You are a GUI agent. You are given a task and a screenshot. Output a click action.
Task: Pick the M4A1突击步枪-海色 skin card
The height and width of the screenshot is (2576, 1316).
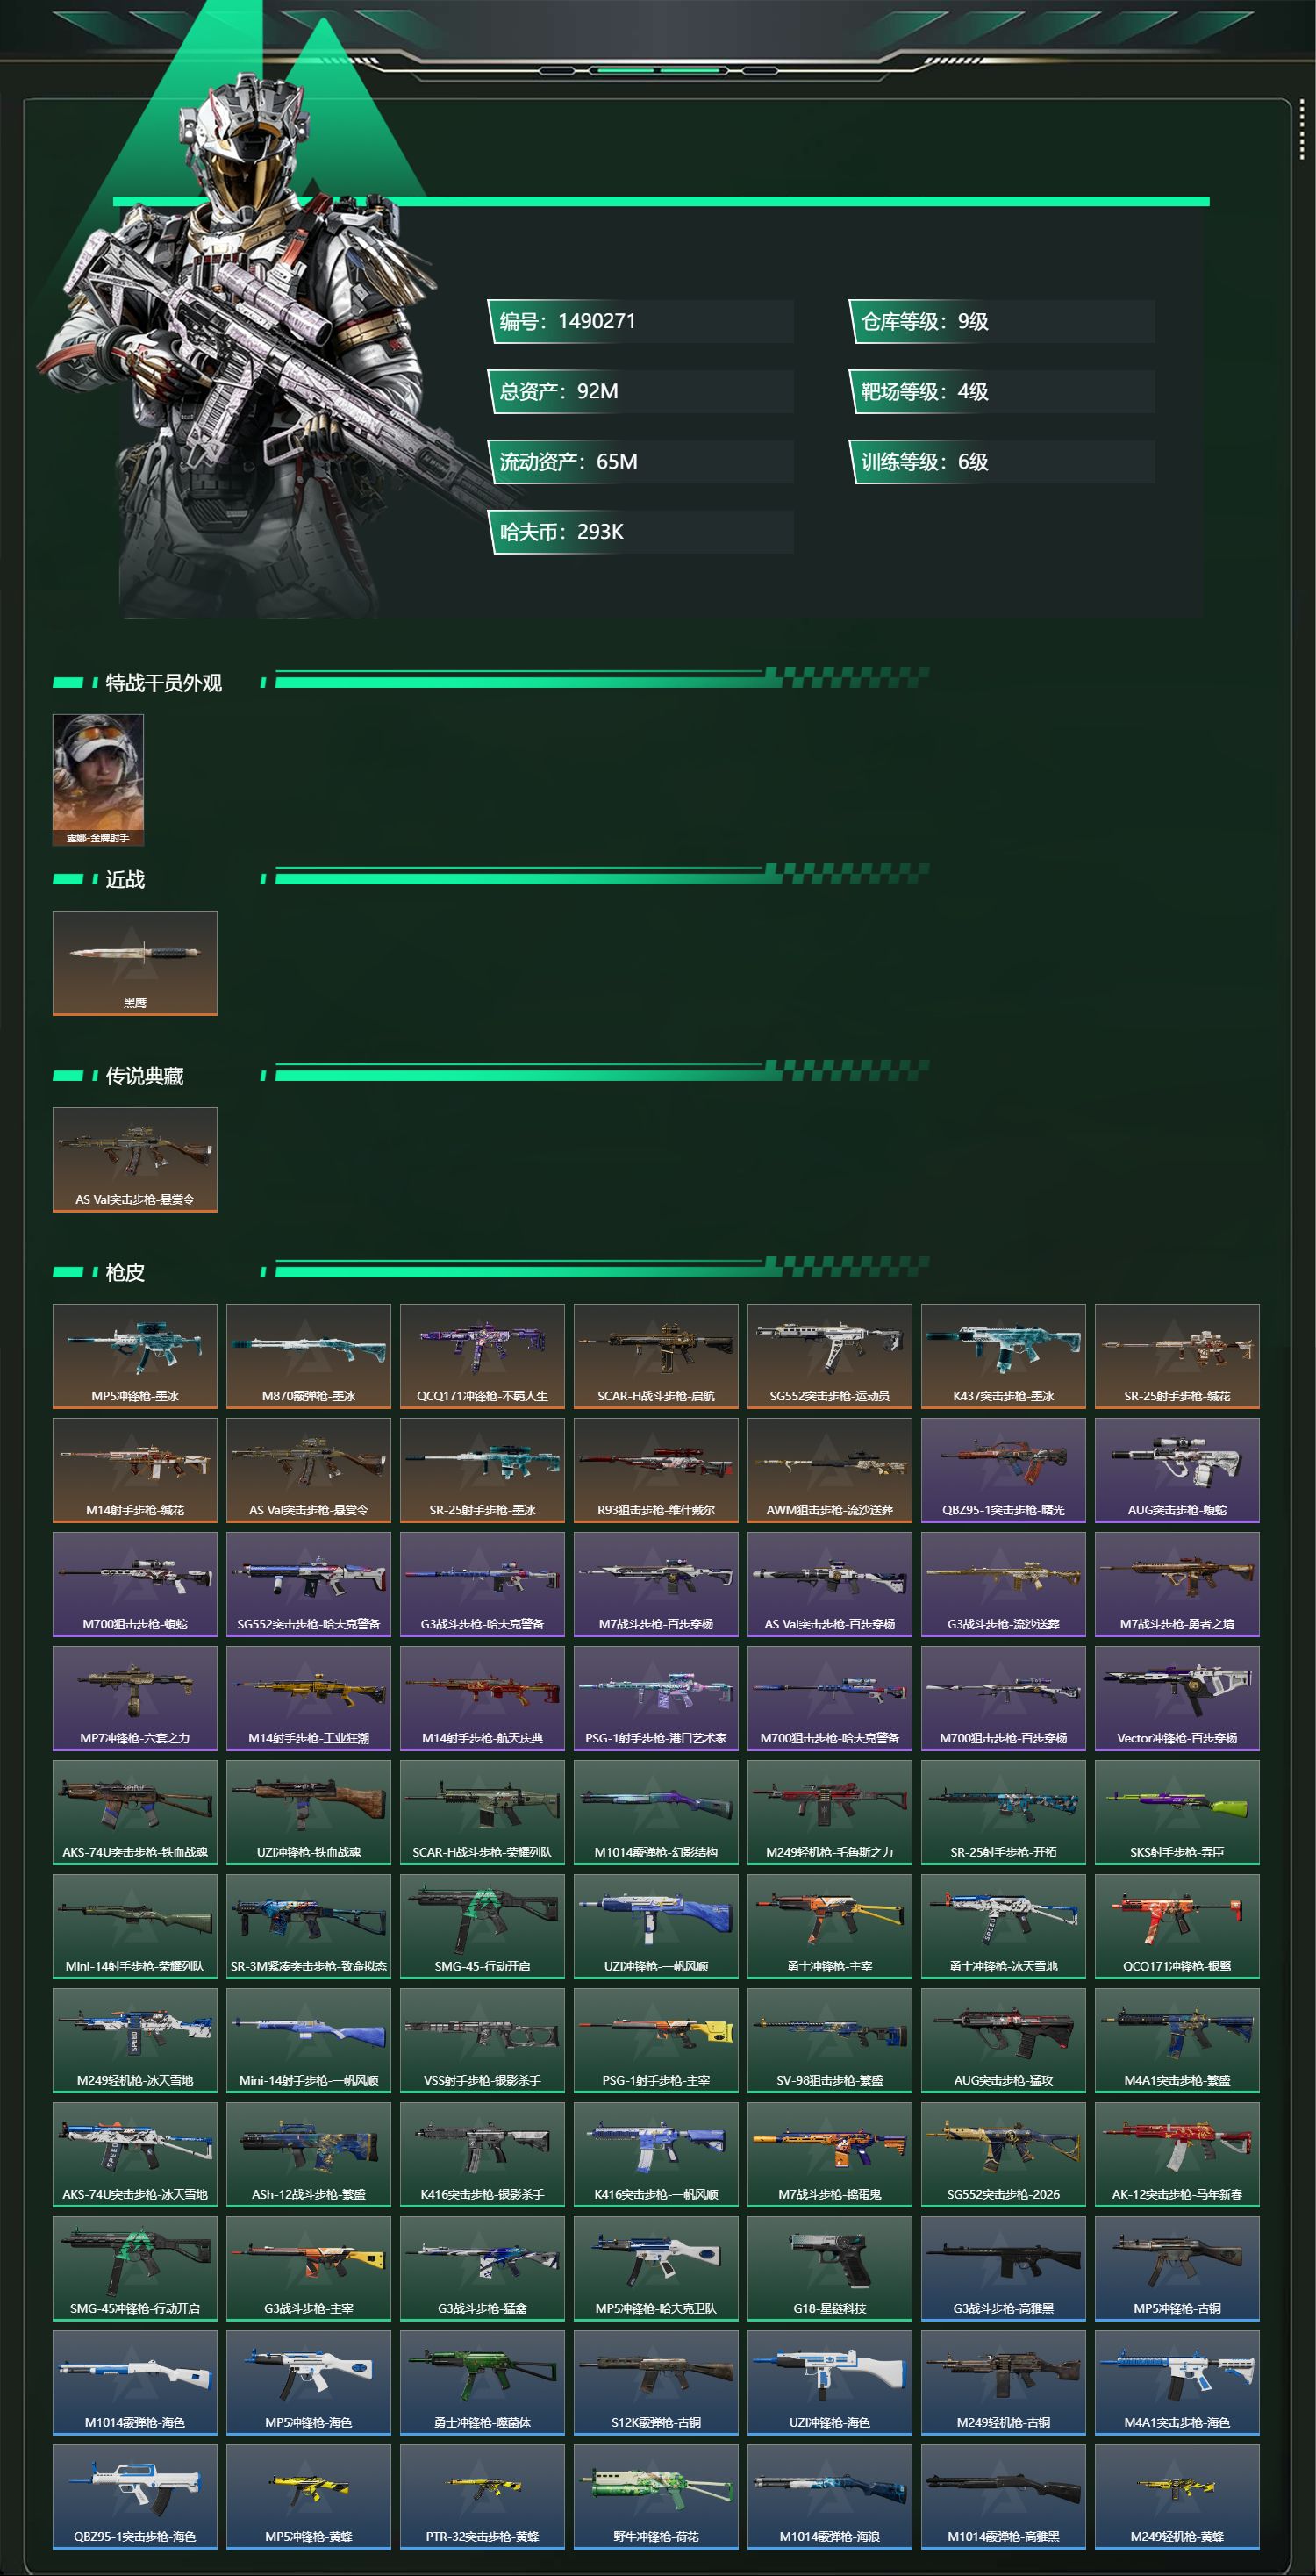click(x=1177, y=2382)
